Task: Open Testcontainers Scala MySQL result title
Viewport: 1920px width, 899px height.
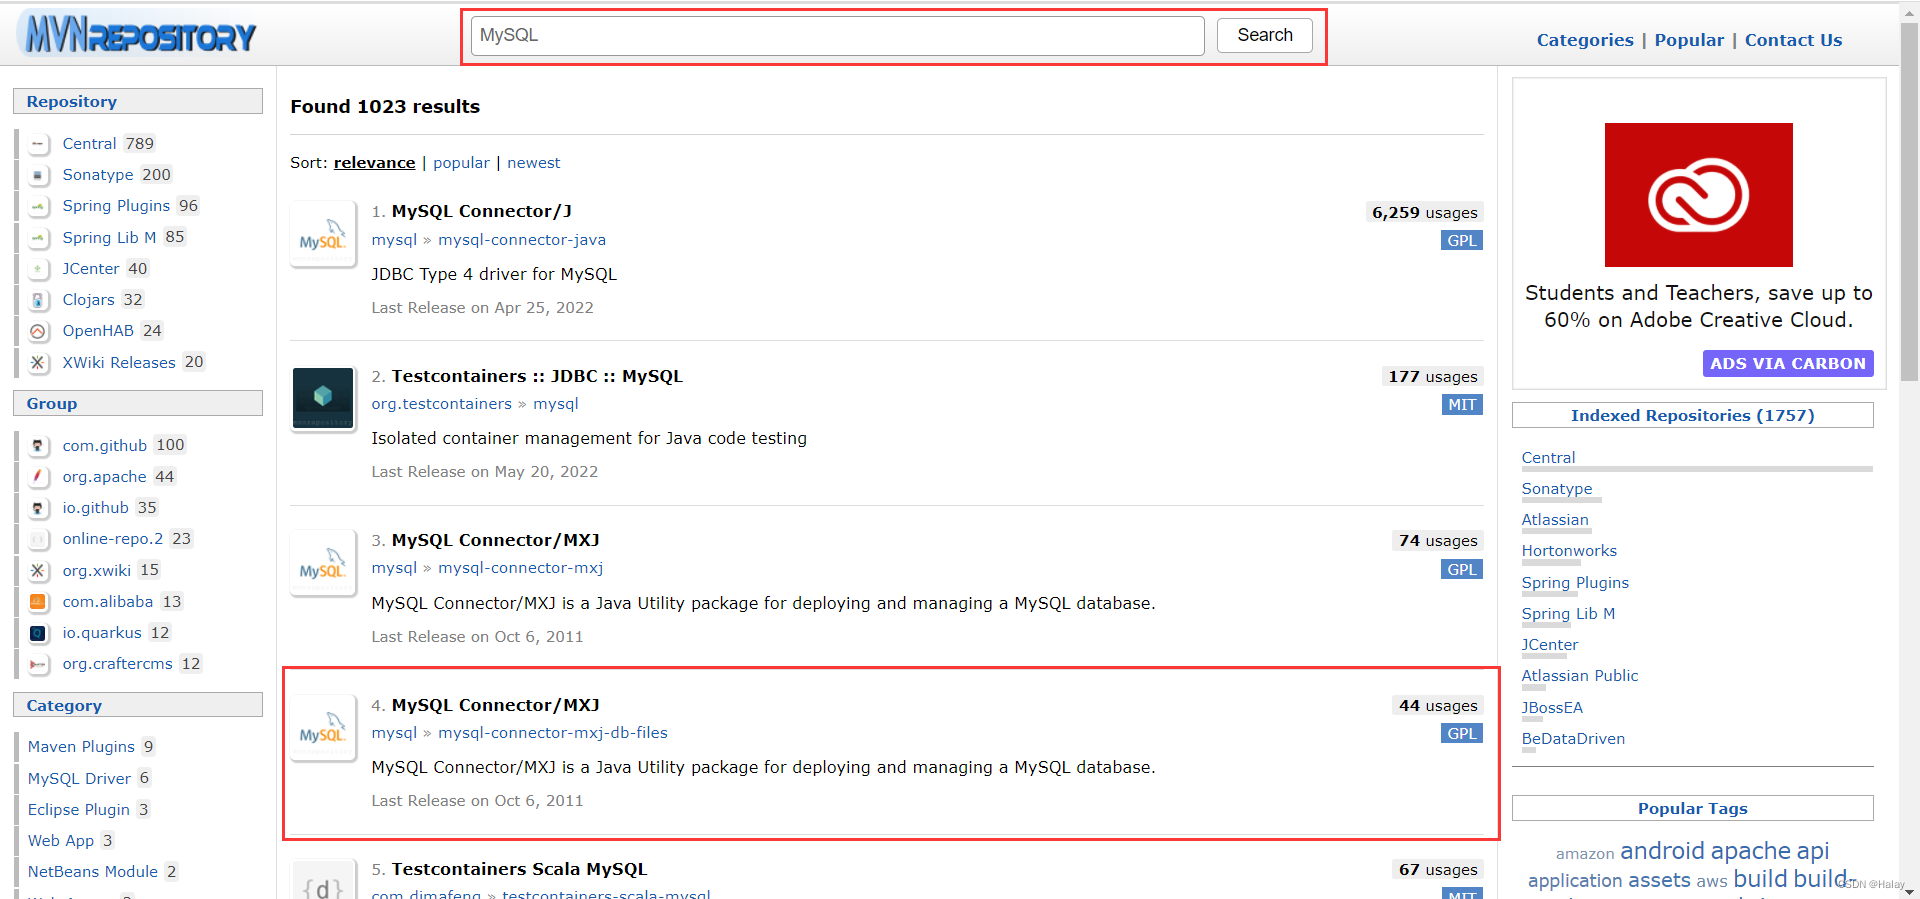Action: pyautogui.click(x=519, y=869)
